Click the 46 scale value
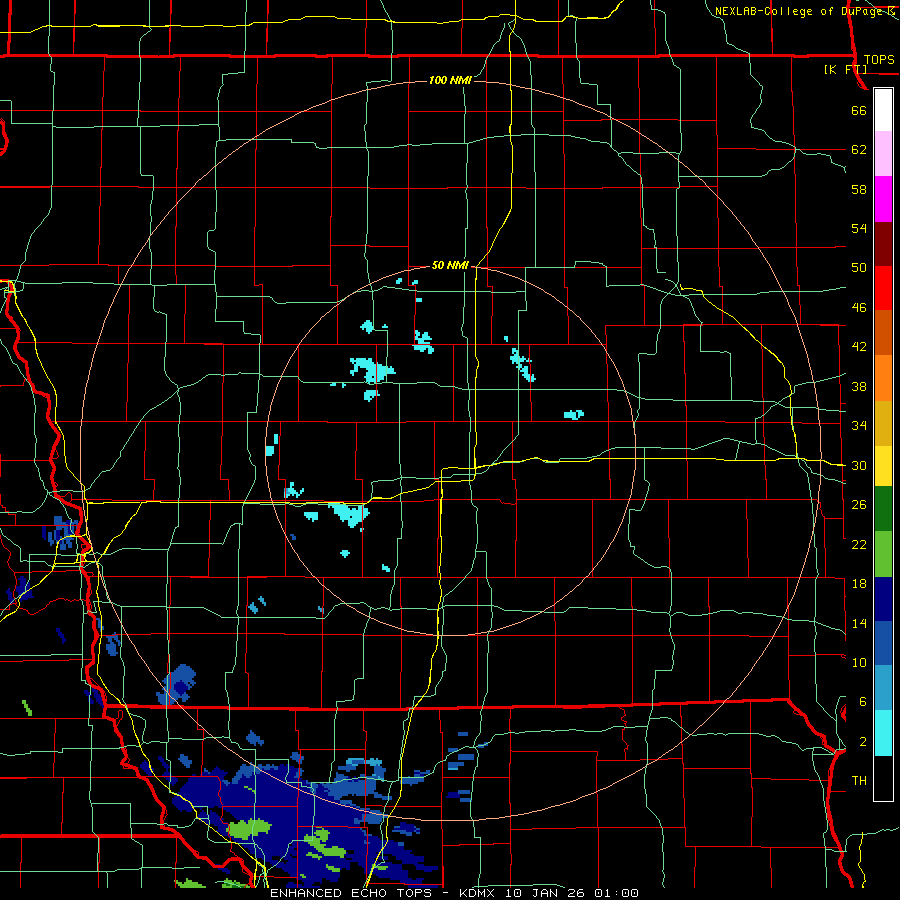 point(859,308)
